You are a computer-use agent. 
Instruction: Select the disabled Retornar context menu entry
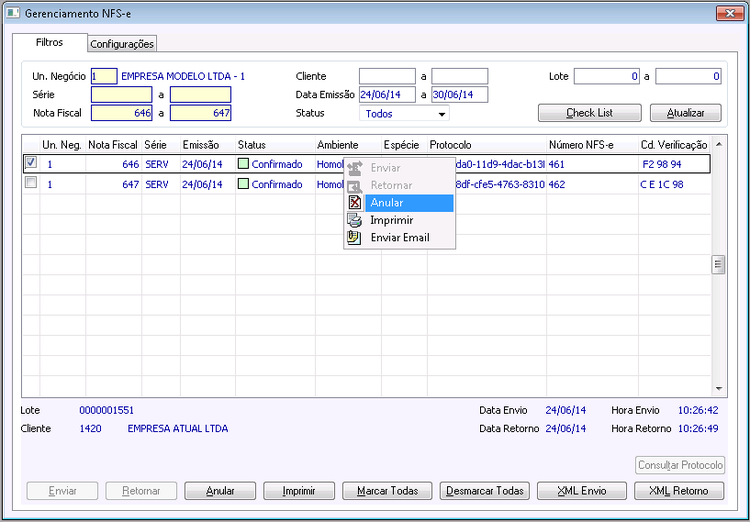(399, 186)
